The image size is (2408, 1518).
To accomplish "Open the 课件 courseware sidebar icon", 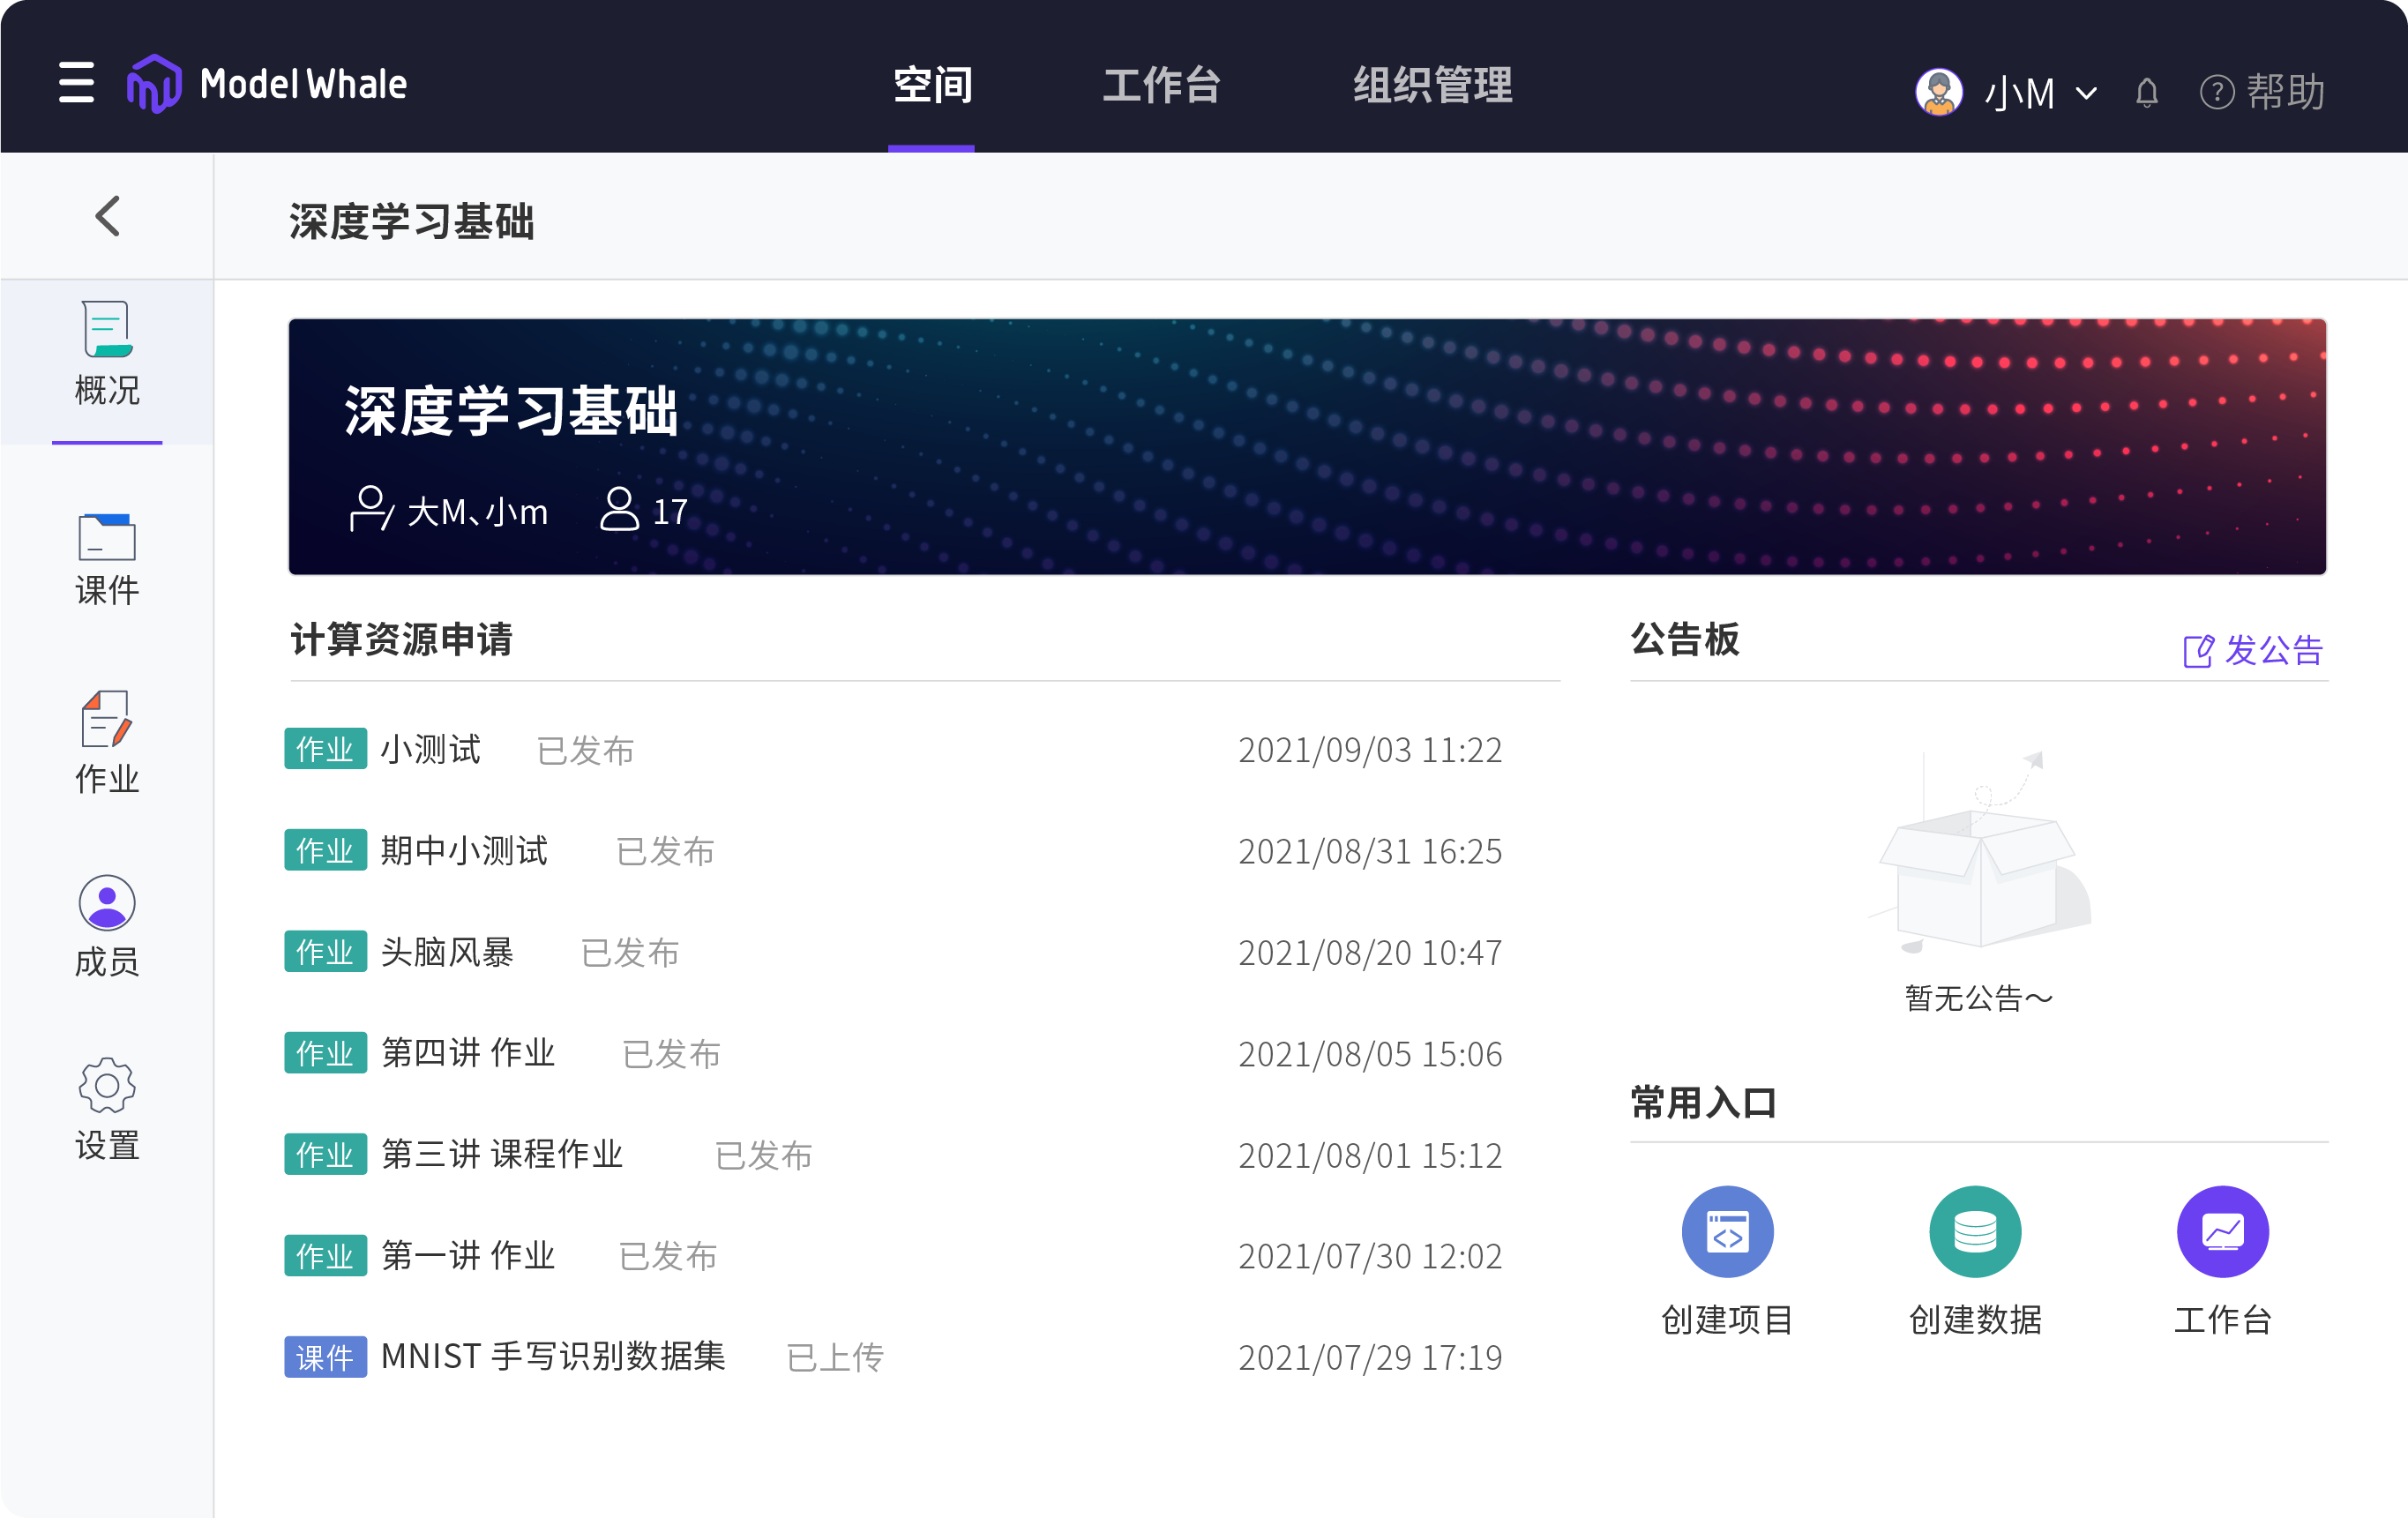I will pos(107,538).
